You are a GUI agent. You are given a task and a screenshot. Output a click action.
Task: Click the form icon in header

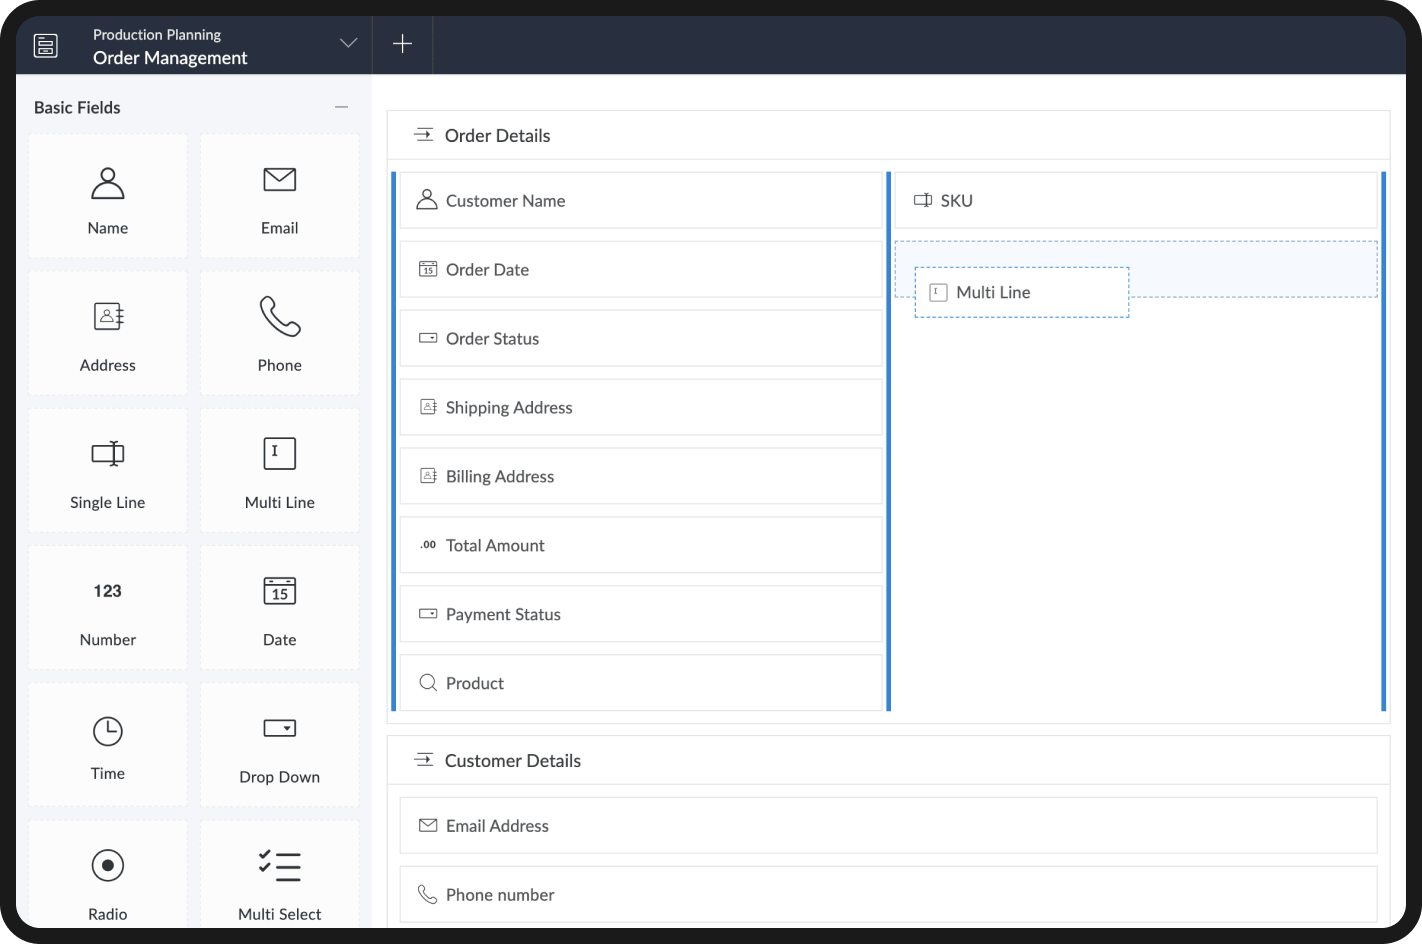tap(46, 45)
